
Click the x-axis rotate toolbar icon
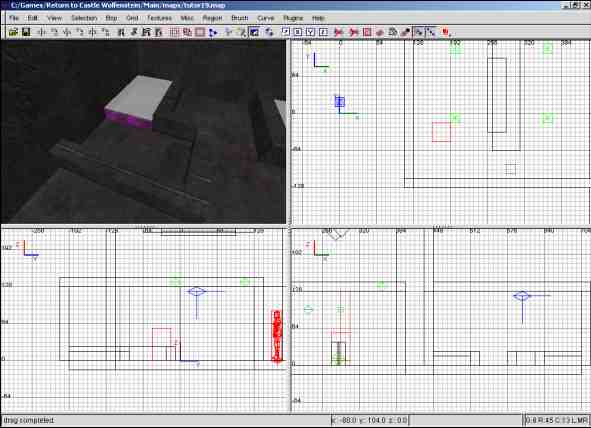55,32
